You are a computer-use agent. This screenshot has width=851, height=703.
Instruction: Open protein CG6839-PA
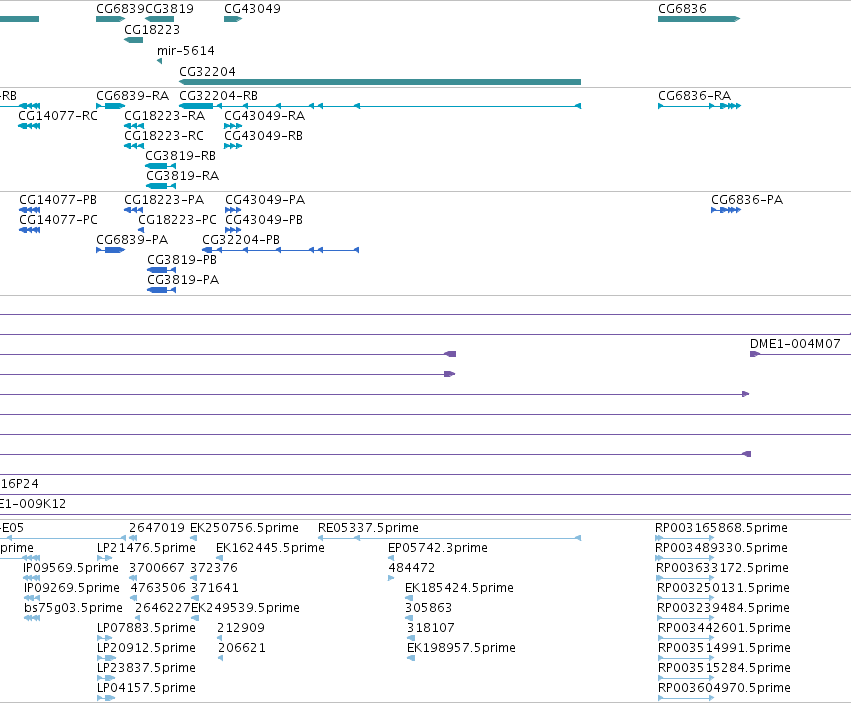tap(111, 250)
